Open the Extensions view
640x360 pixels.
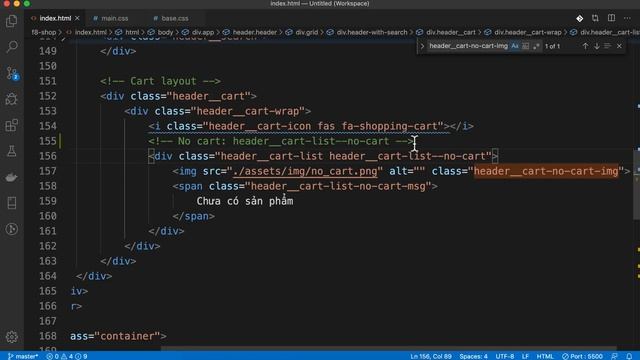click(x=11, y=125)
